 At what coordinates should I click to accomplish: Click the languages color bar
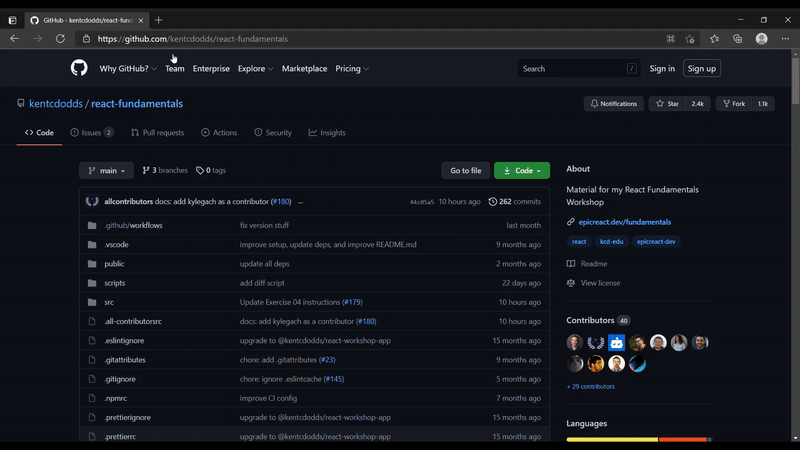coord(639,439)
